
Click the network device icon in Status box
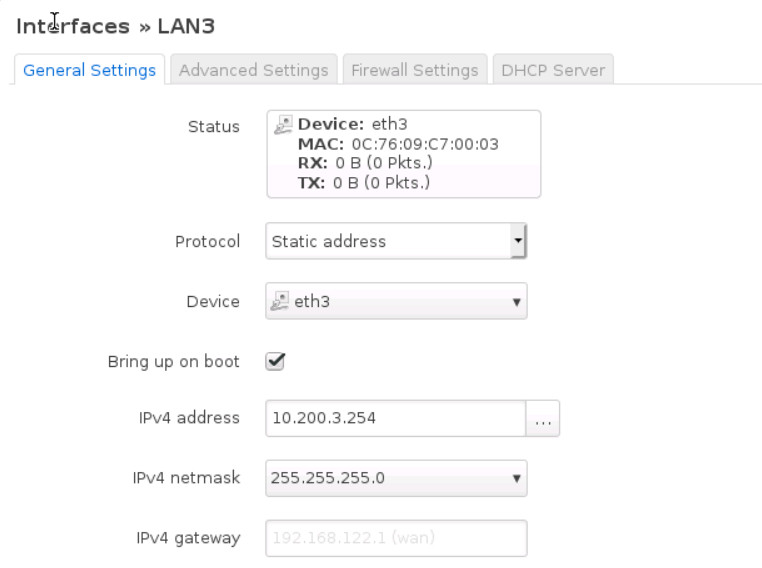coord(284,125)
